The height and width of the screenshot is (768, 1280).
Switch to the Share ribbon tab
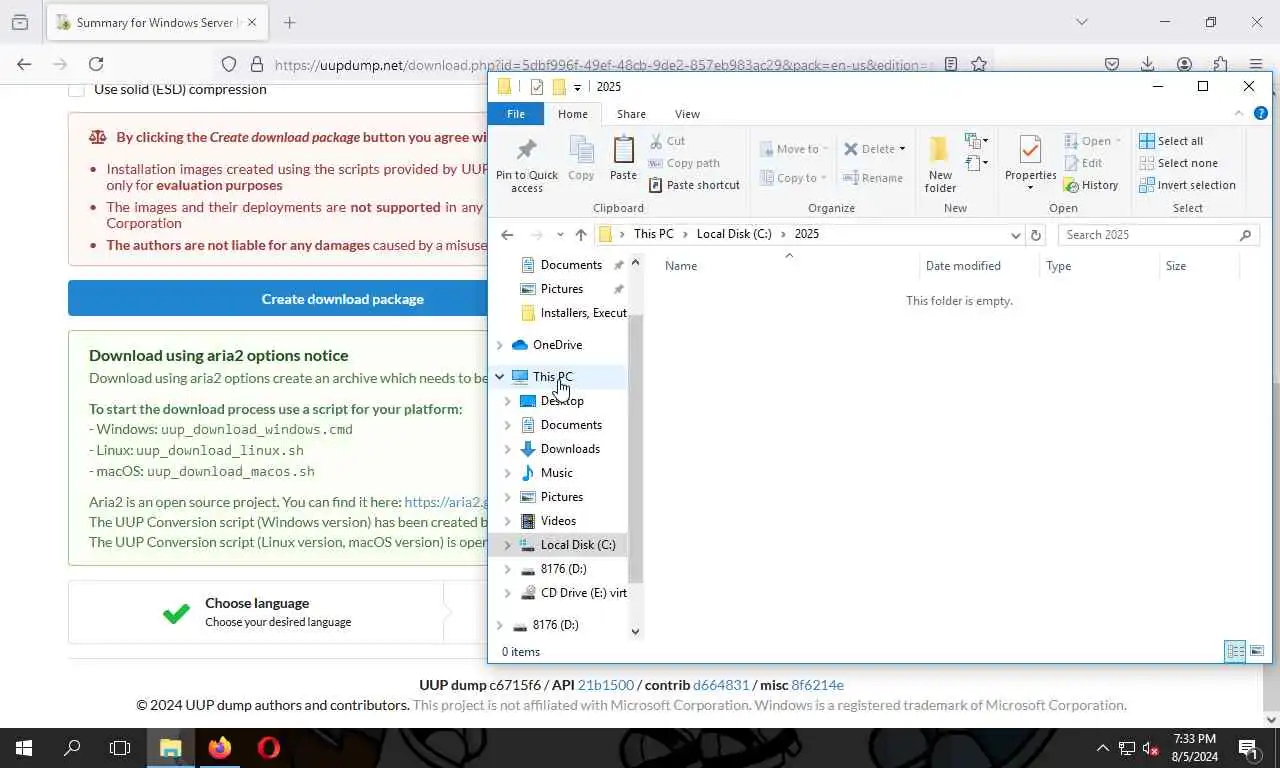coord(631,114)
